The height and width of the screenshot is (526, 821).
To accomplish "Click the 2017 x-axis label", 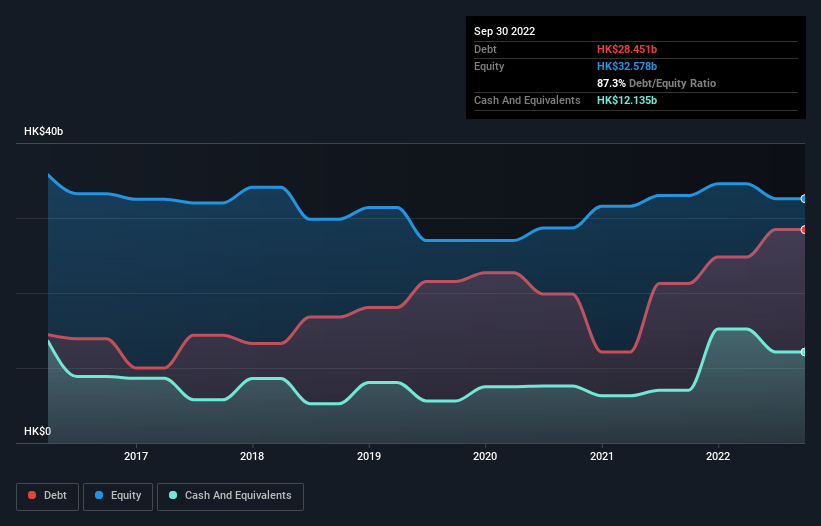I will click(136, 456).
